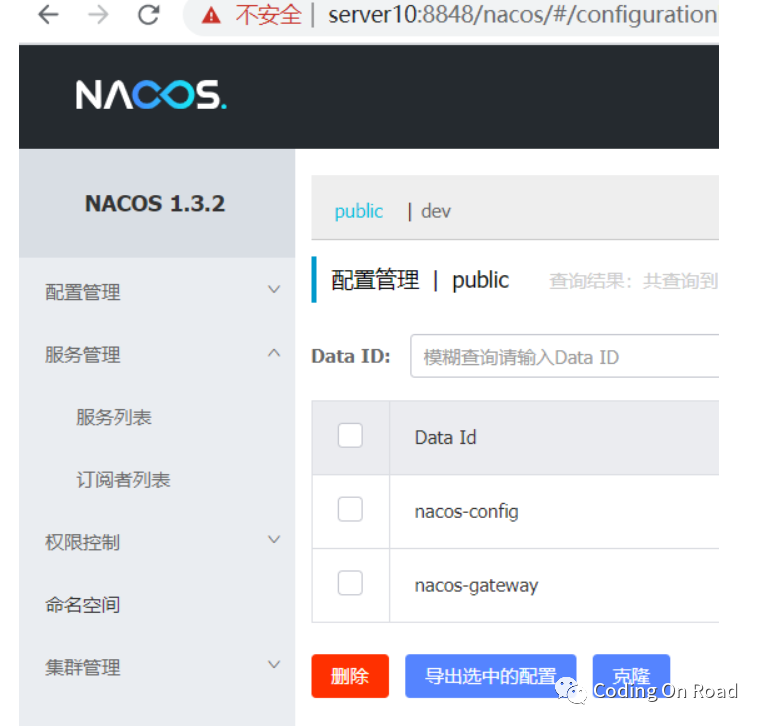Screen dimensions: 763x726
Task: Go forward with the browser forward arrow
Action: click(98, 15)
